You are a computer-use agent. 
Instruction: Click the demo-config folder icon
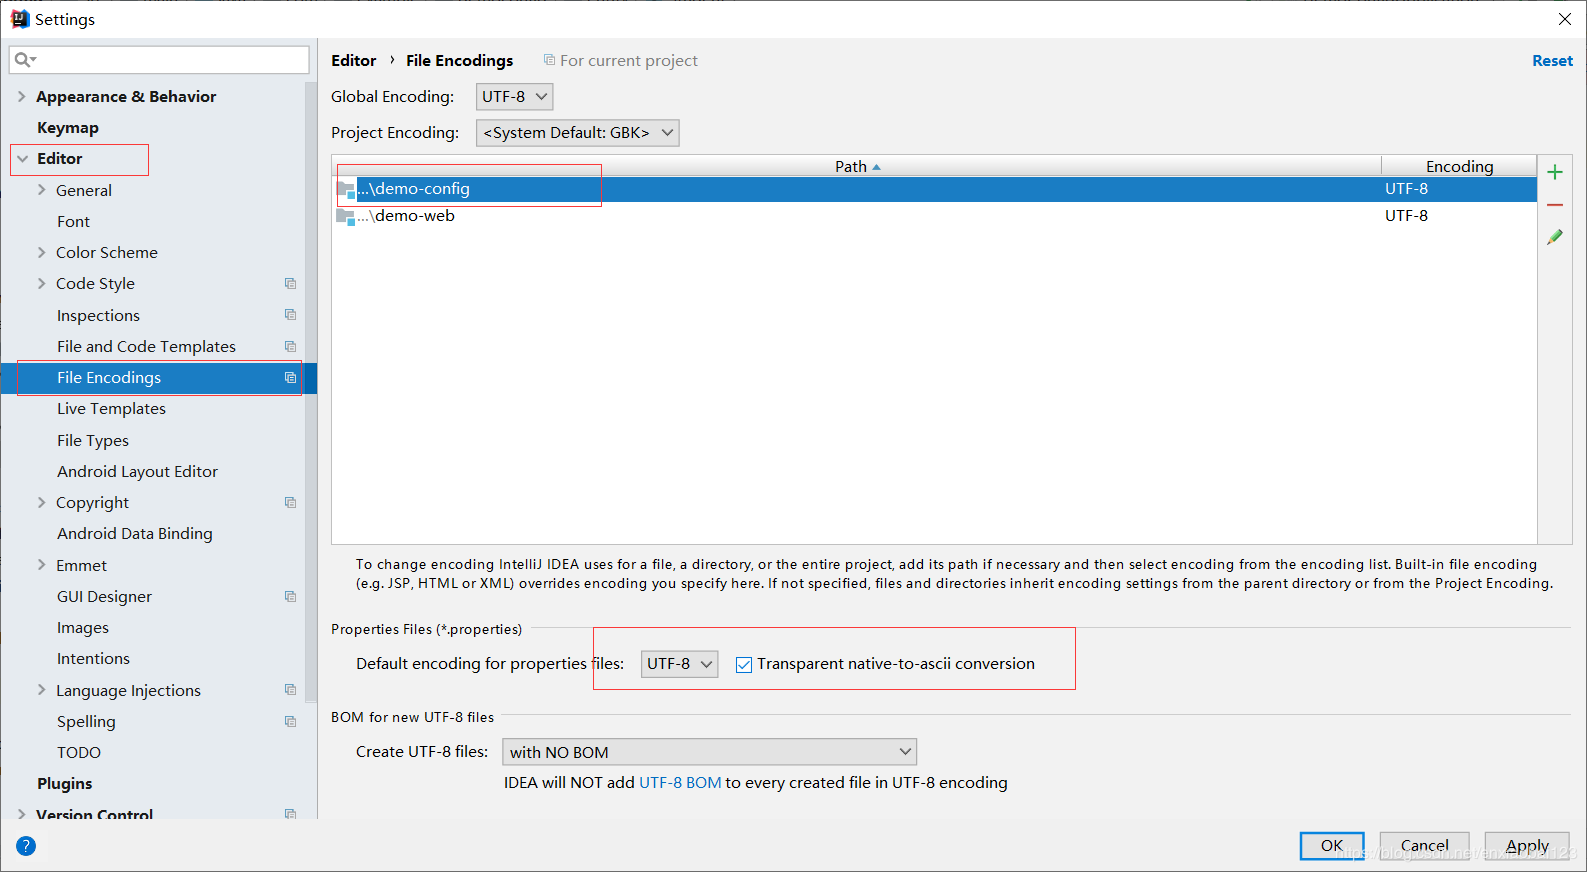pos(346,189)
